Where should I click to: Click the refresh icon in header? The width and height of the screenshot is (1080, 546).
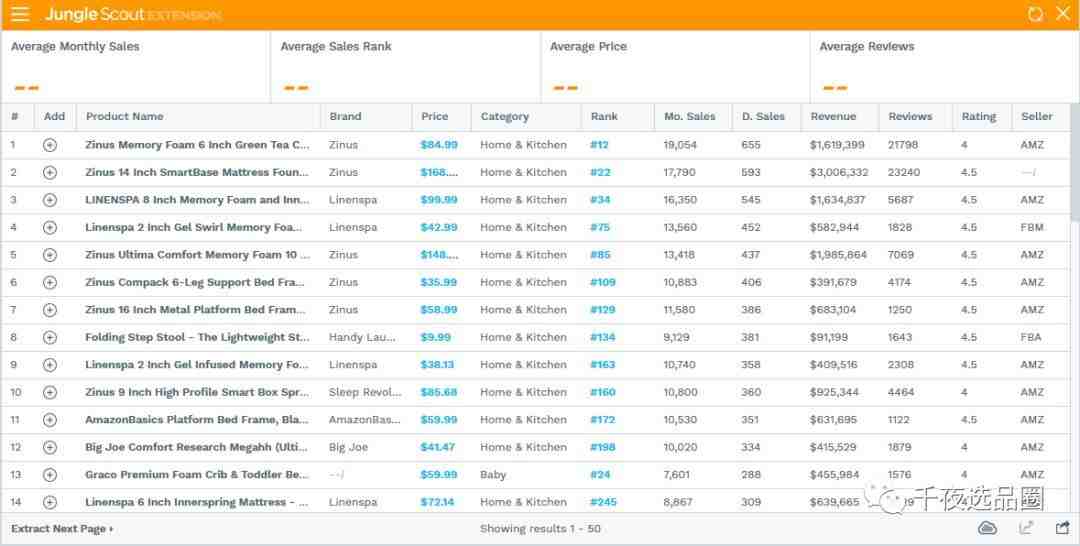(1035, 14)
